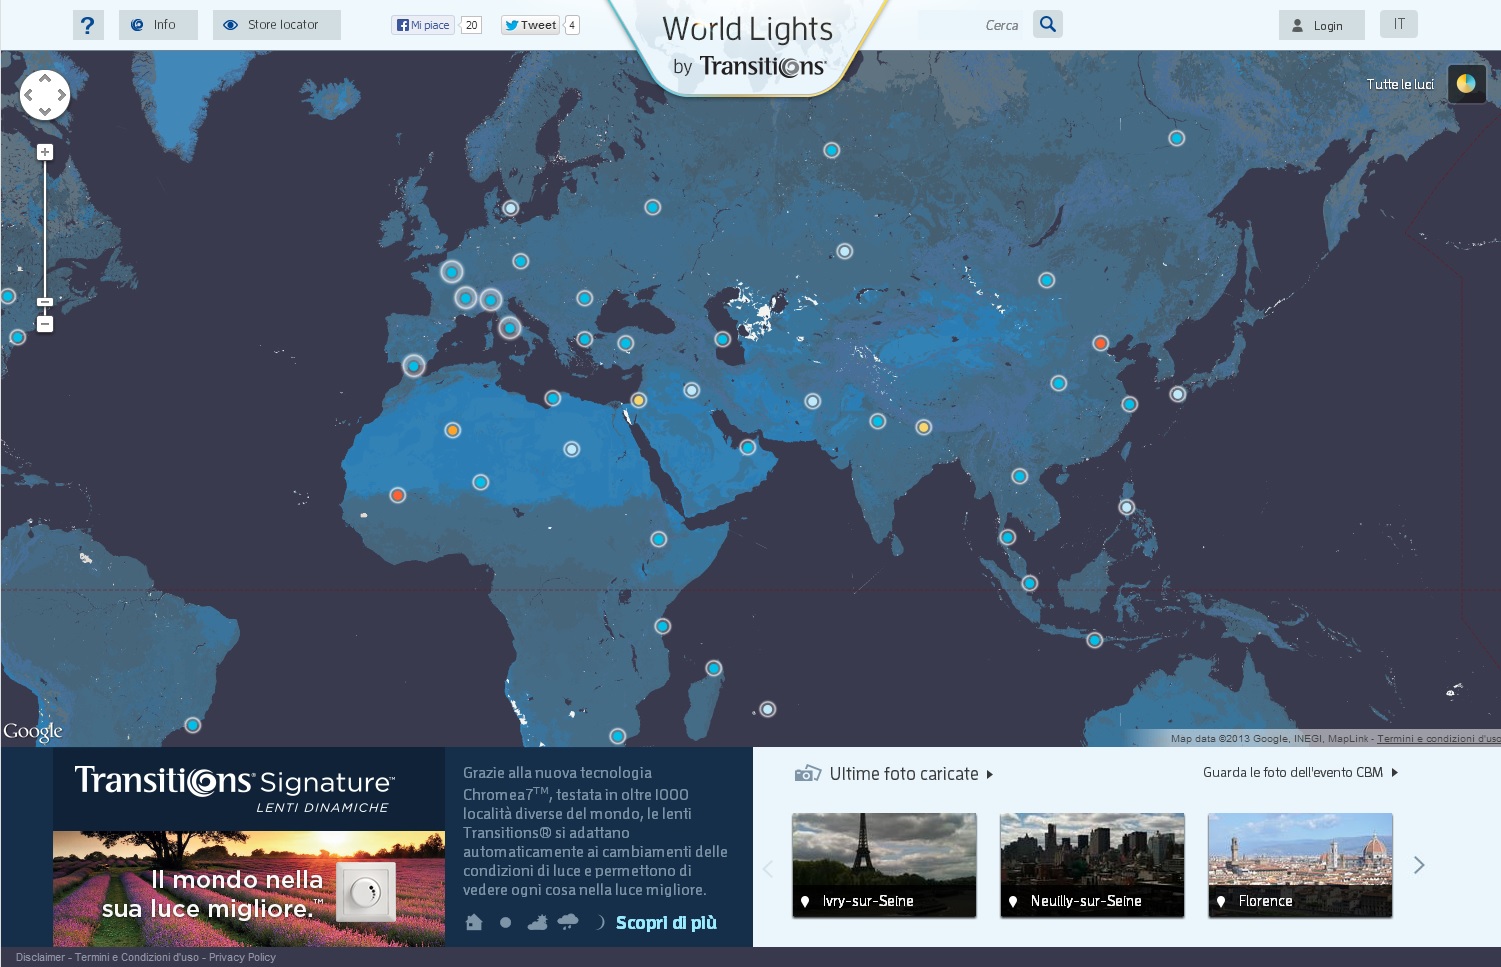Show previous photos with the left chevron

pyautogui.click(x=768, y=868)
